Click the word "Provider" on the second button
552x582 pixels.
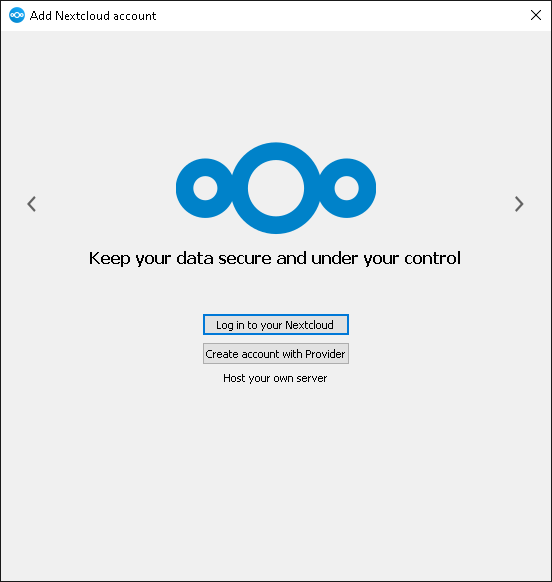(x=325, y=354)
